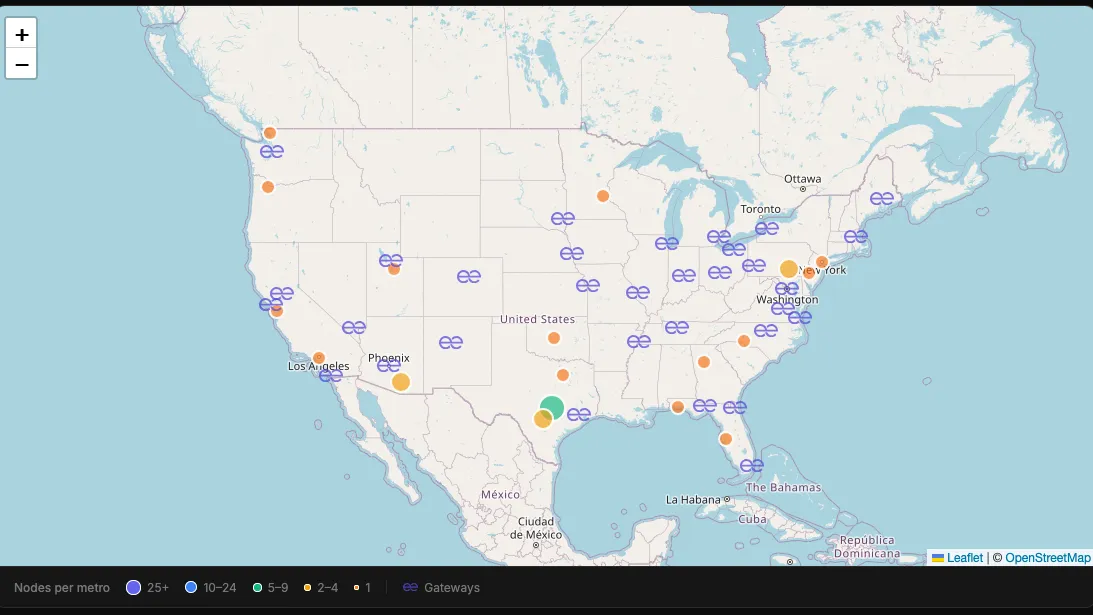1093x615 pixels.
Task: Click the blue 10–24 legend swatch
Action: (x=191, y=588)
